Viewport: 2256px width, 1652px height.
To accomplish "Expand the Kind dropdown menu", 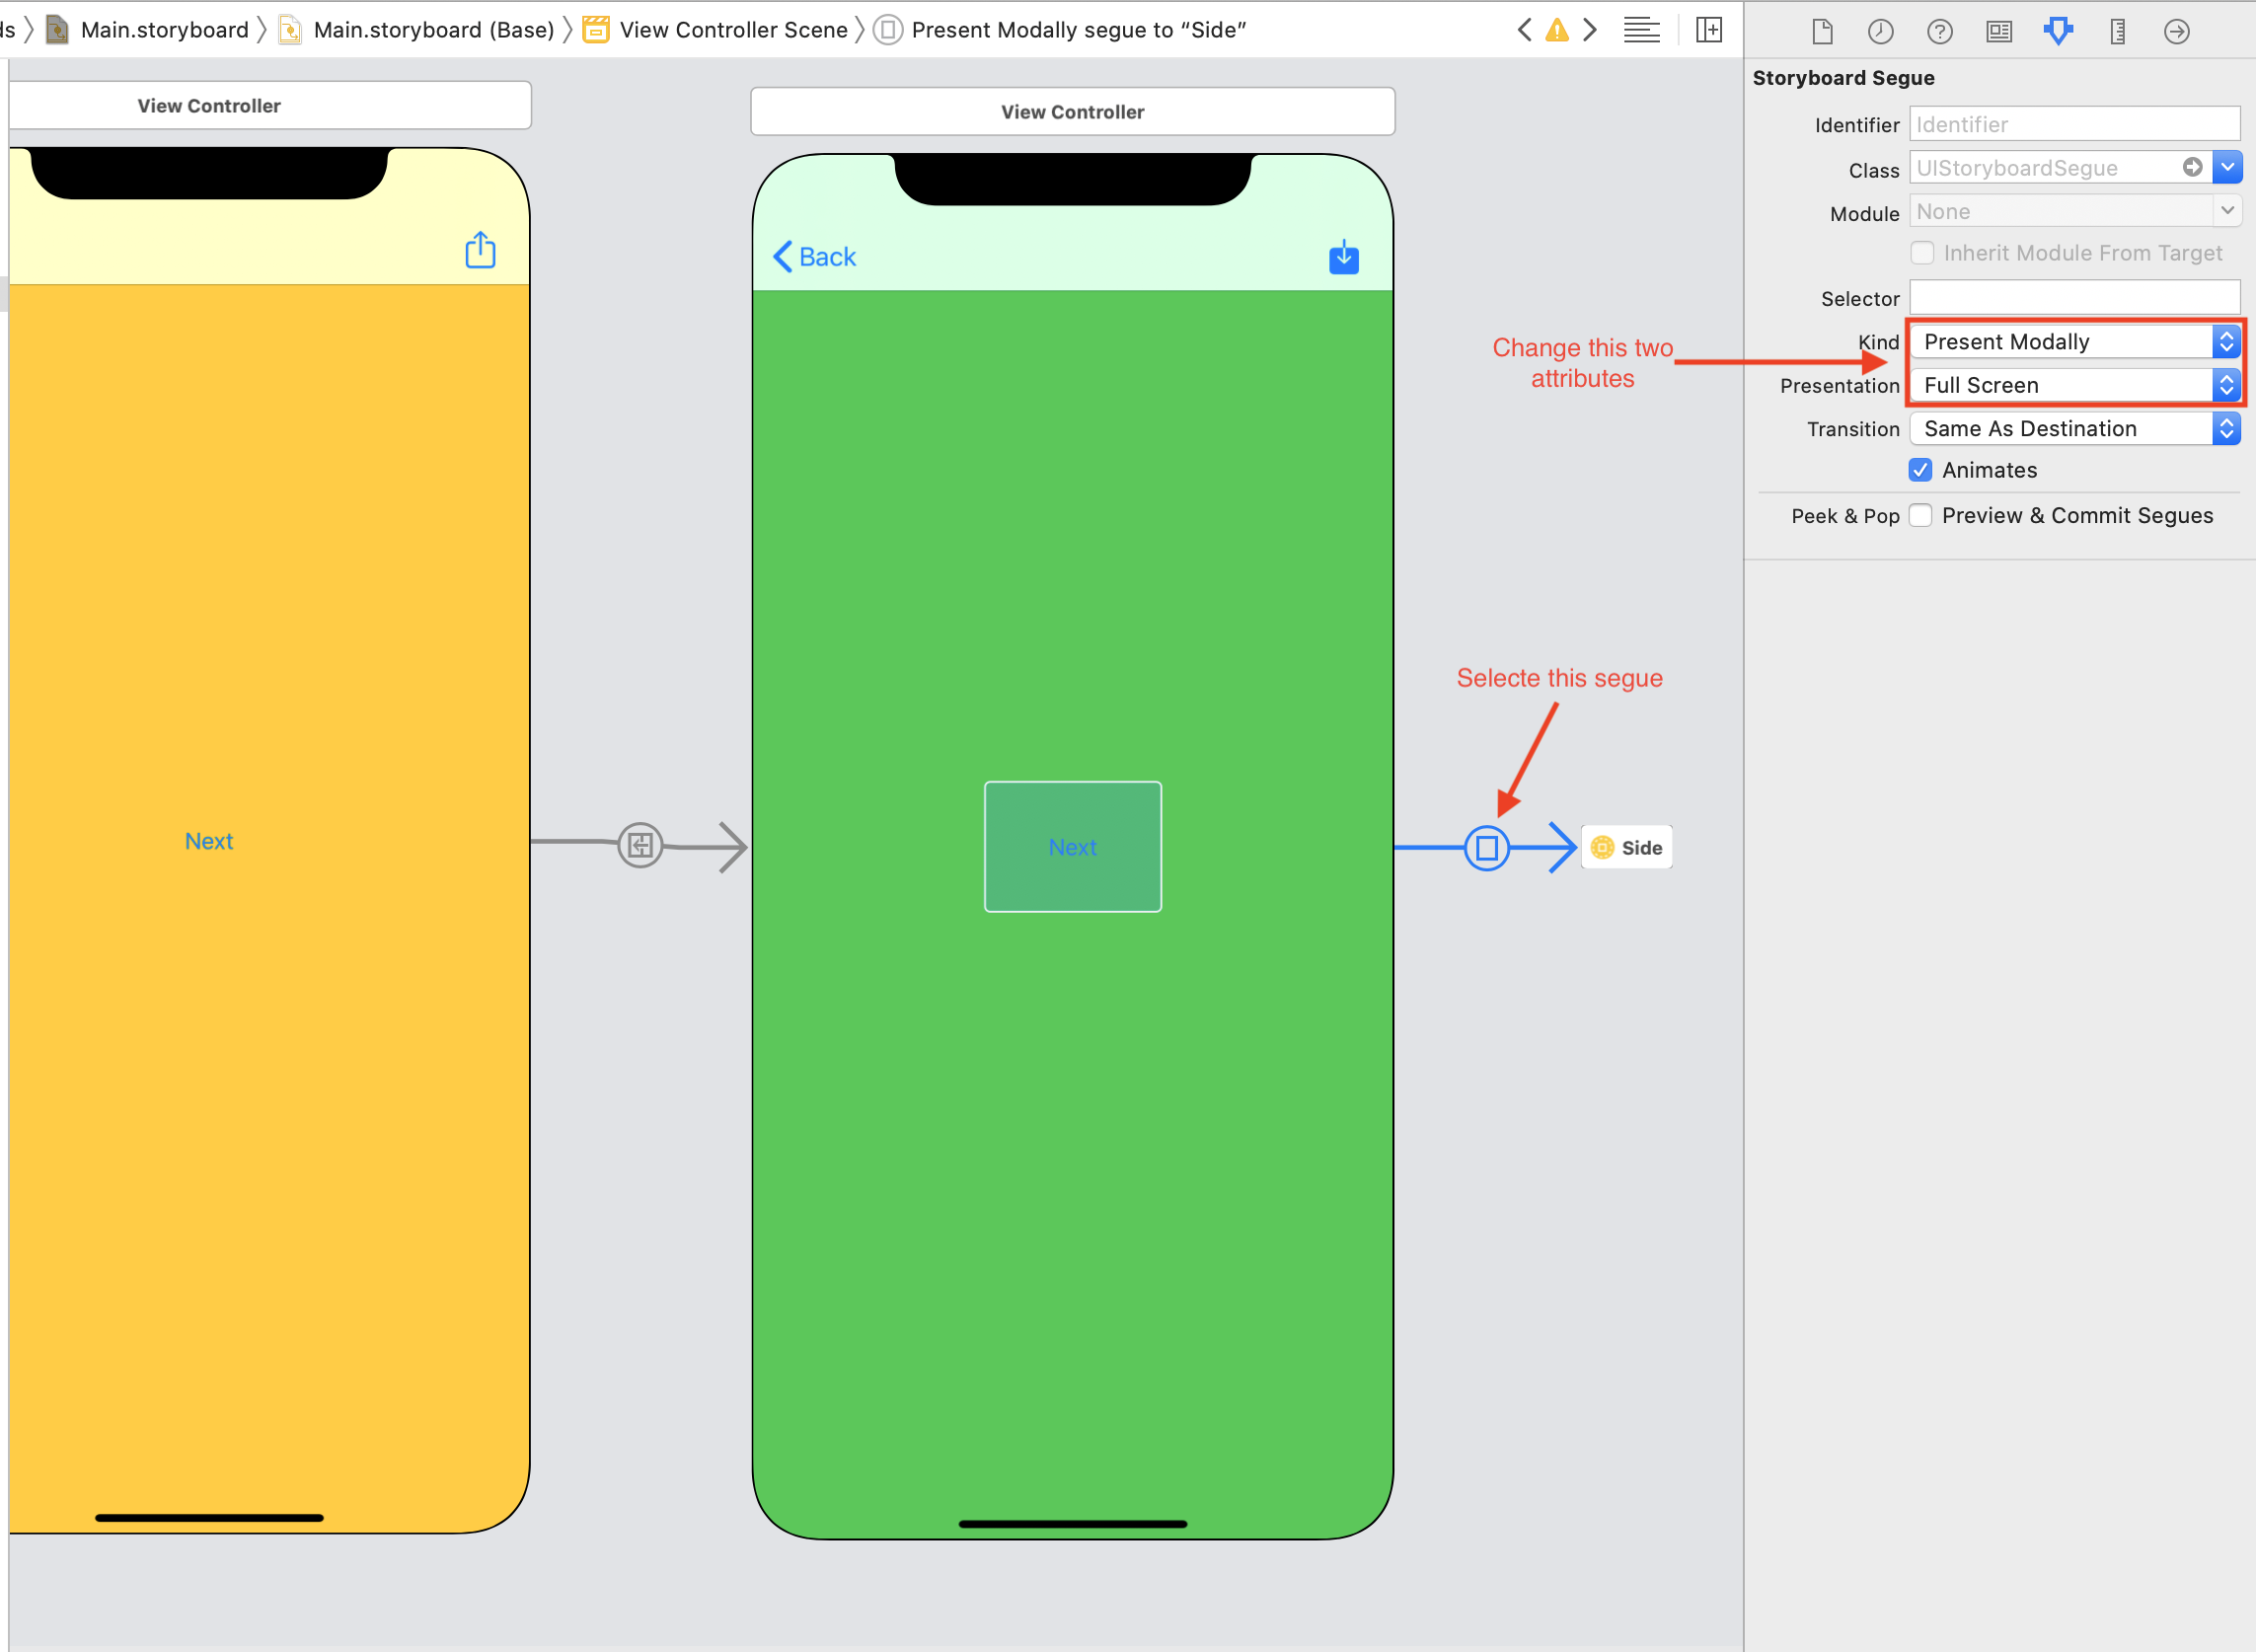I will [2226, 339].
